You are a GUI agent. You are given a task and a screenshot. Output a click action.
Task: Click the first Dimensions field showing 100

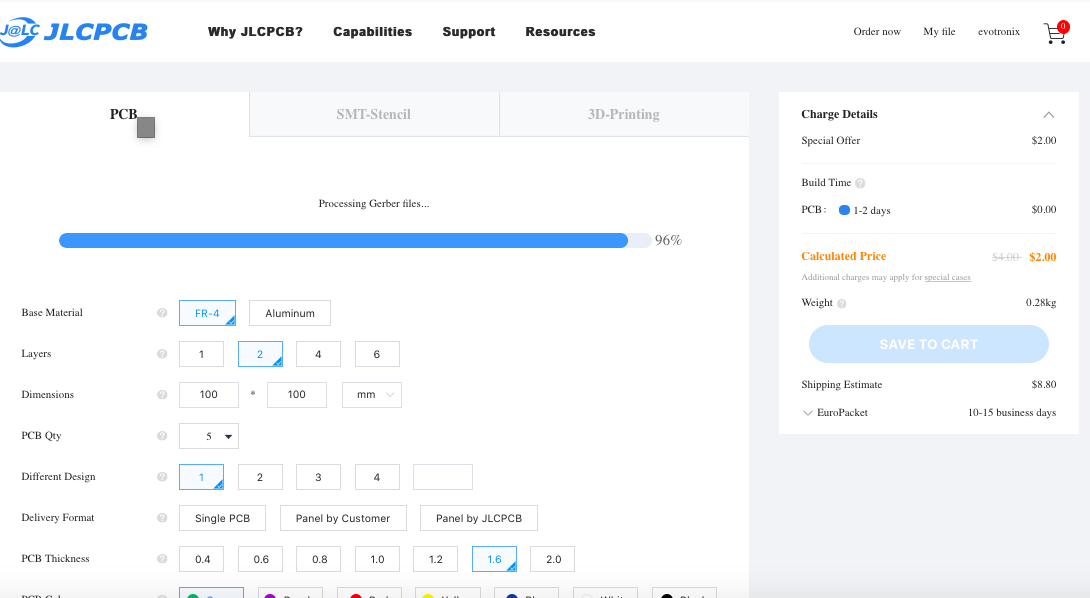[209, 395]
